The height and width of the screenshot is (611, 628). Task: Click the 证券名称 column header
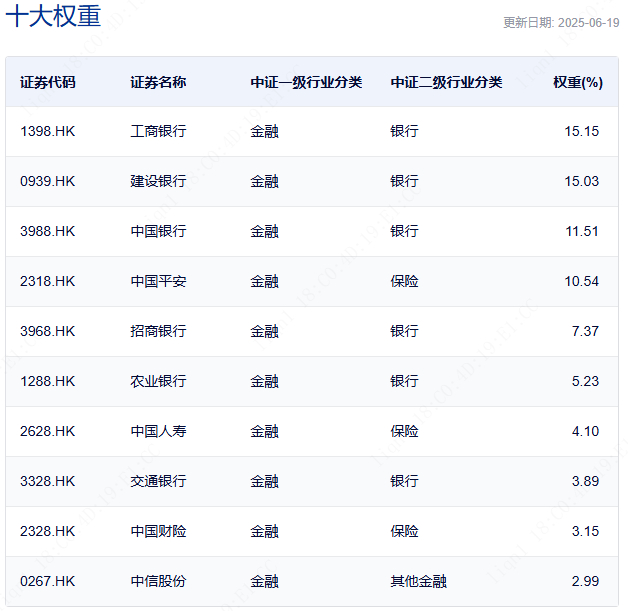pos(158,82)
